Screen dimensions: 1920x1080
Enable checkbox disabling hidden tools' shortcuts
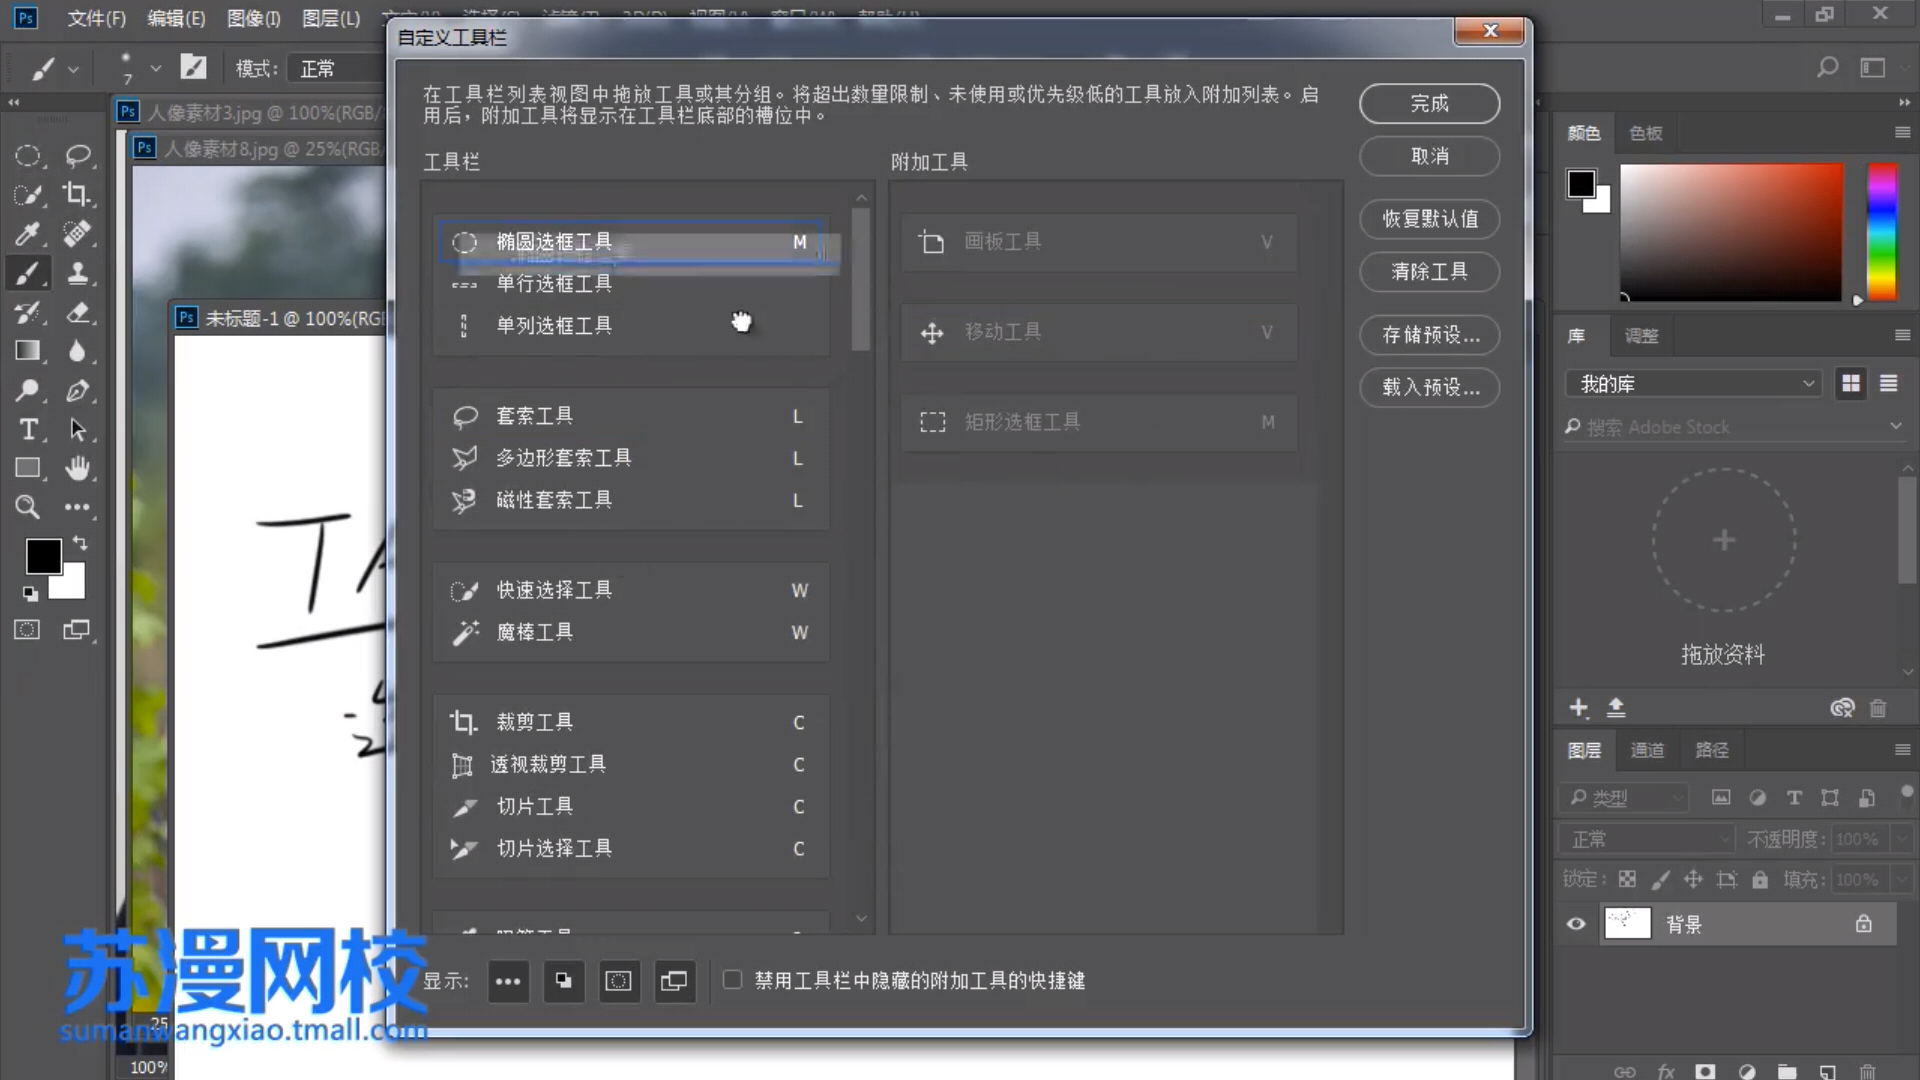click(x=733, y=980)
